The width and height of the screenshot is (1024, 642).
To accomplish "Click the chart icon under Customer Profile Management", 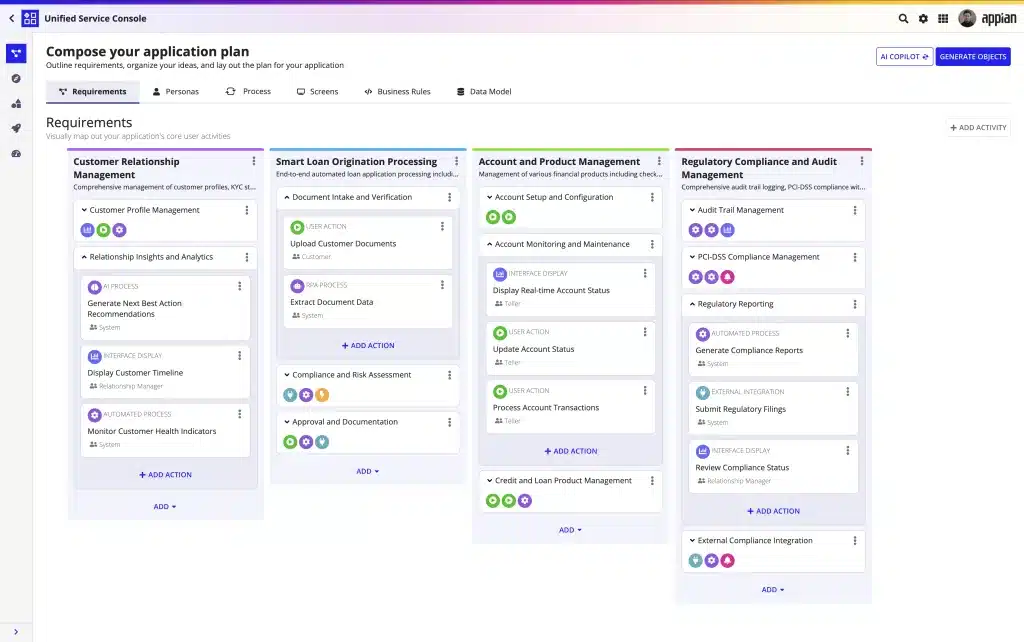I will click(88, 230).
